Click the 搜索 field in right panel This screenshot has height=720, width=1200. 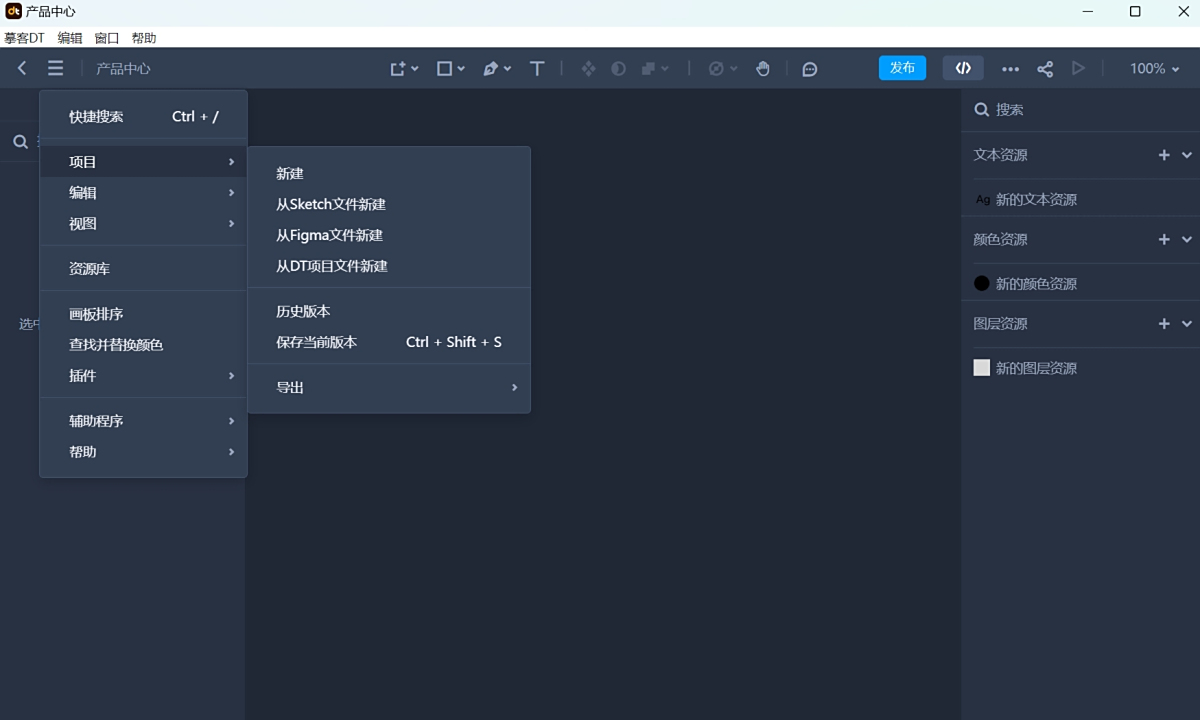coord(1080,110)
